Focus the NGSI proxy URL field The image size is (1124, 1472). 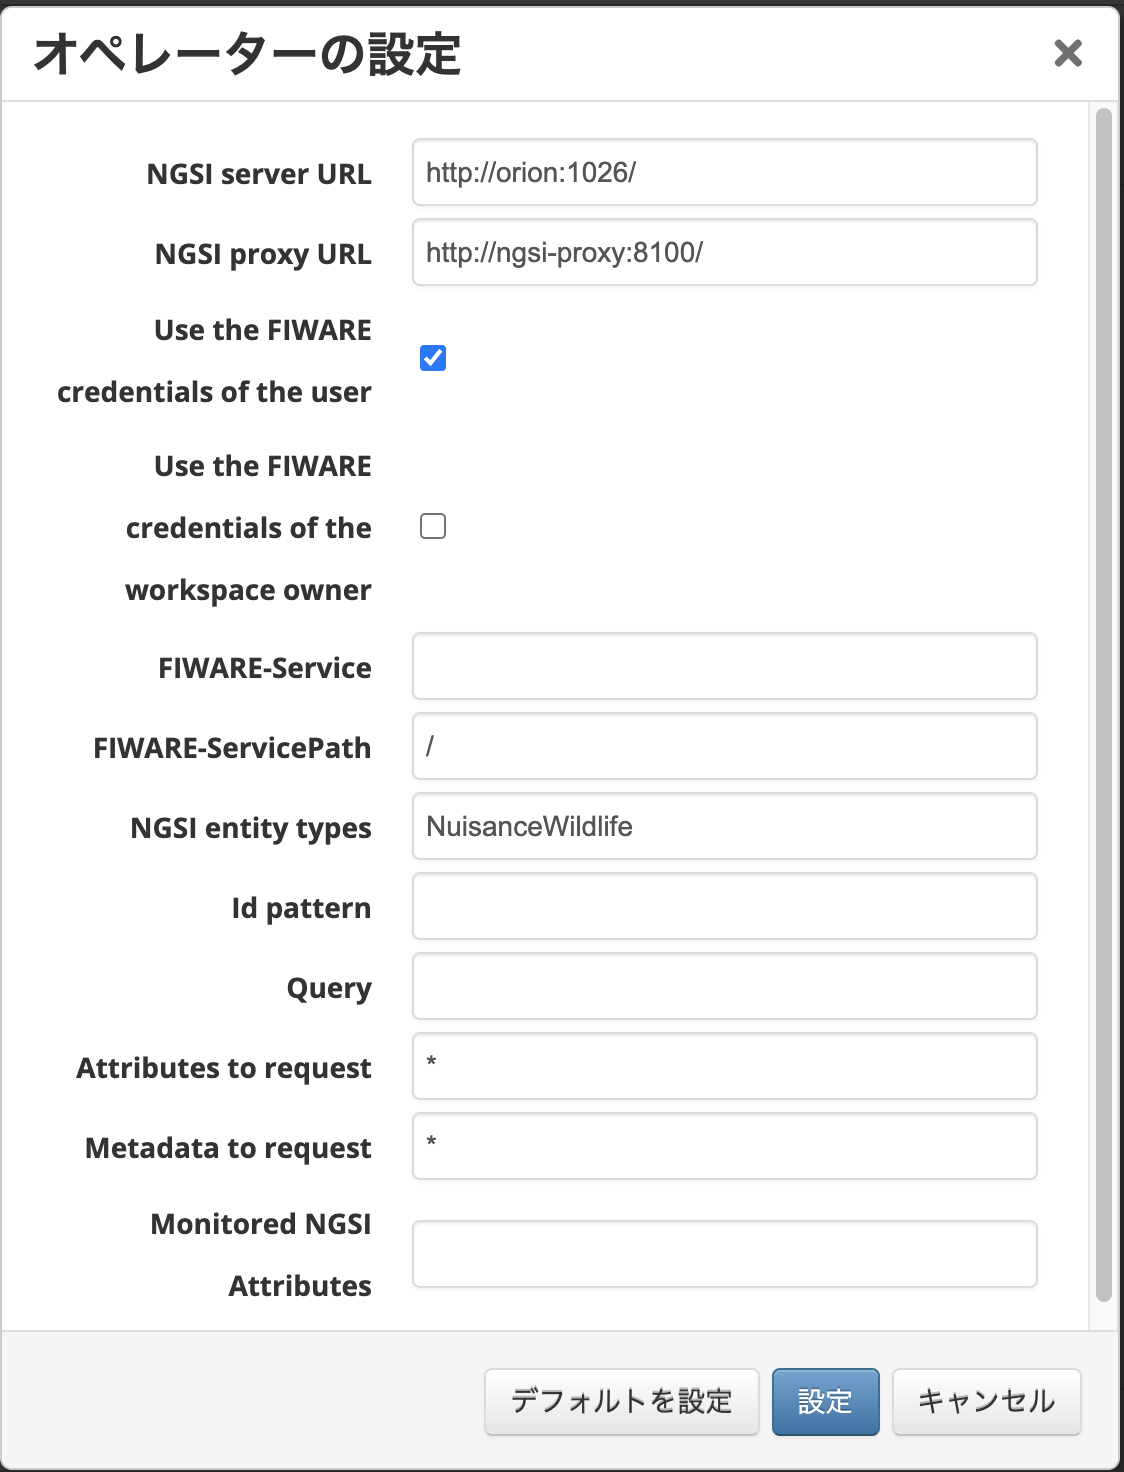(723, 252)
